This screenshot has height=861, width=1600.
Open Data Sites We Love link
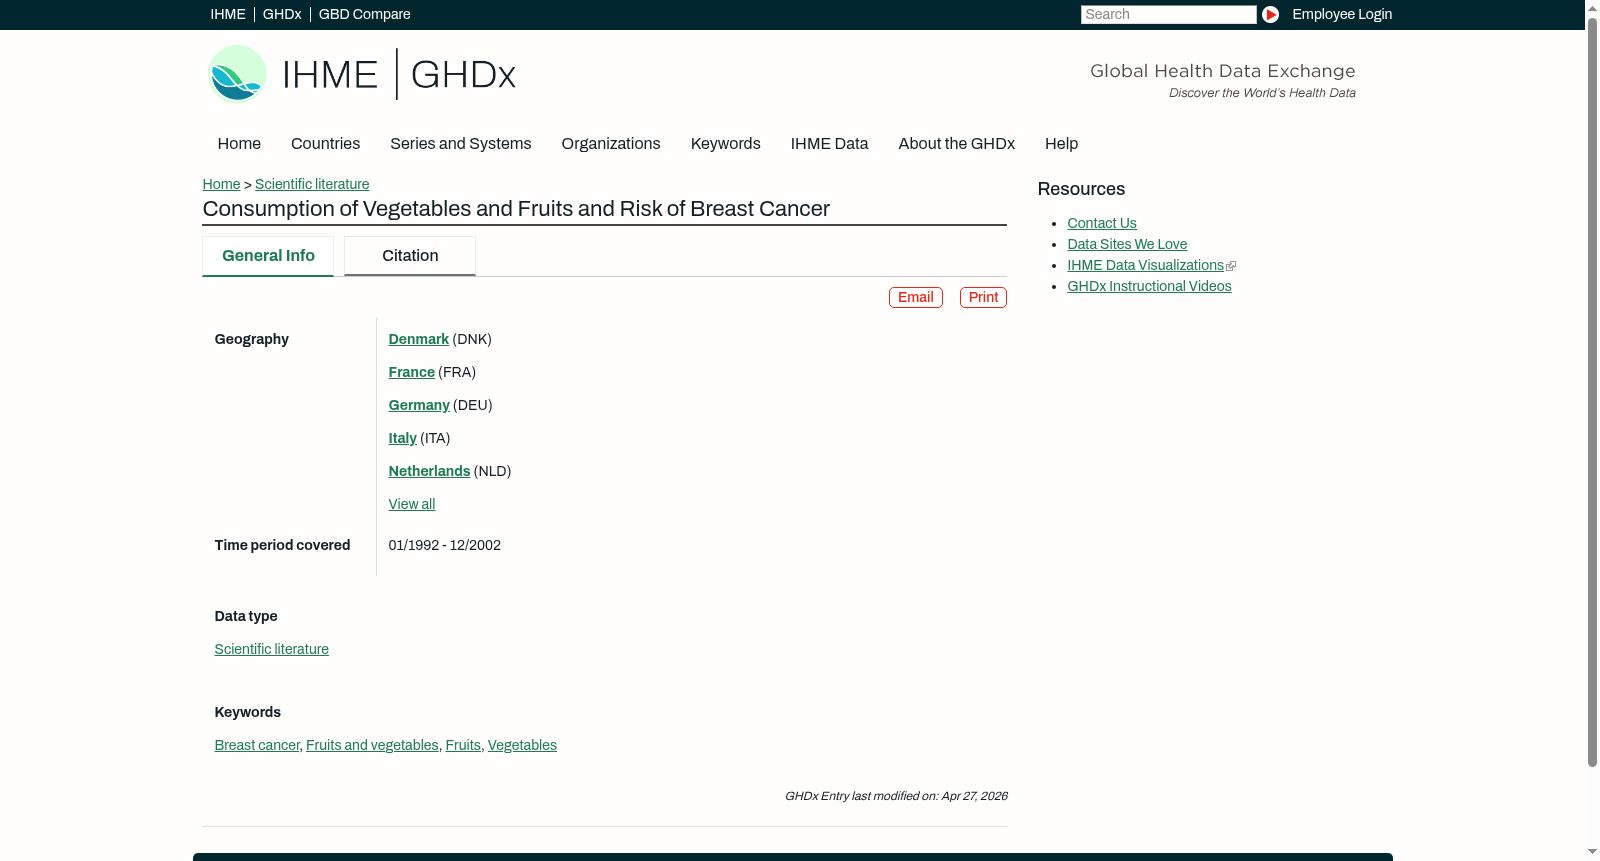coord(1127,244)
